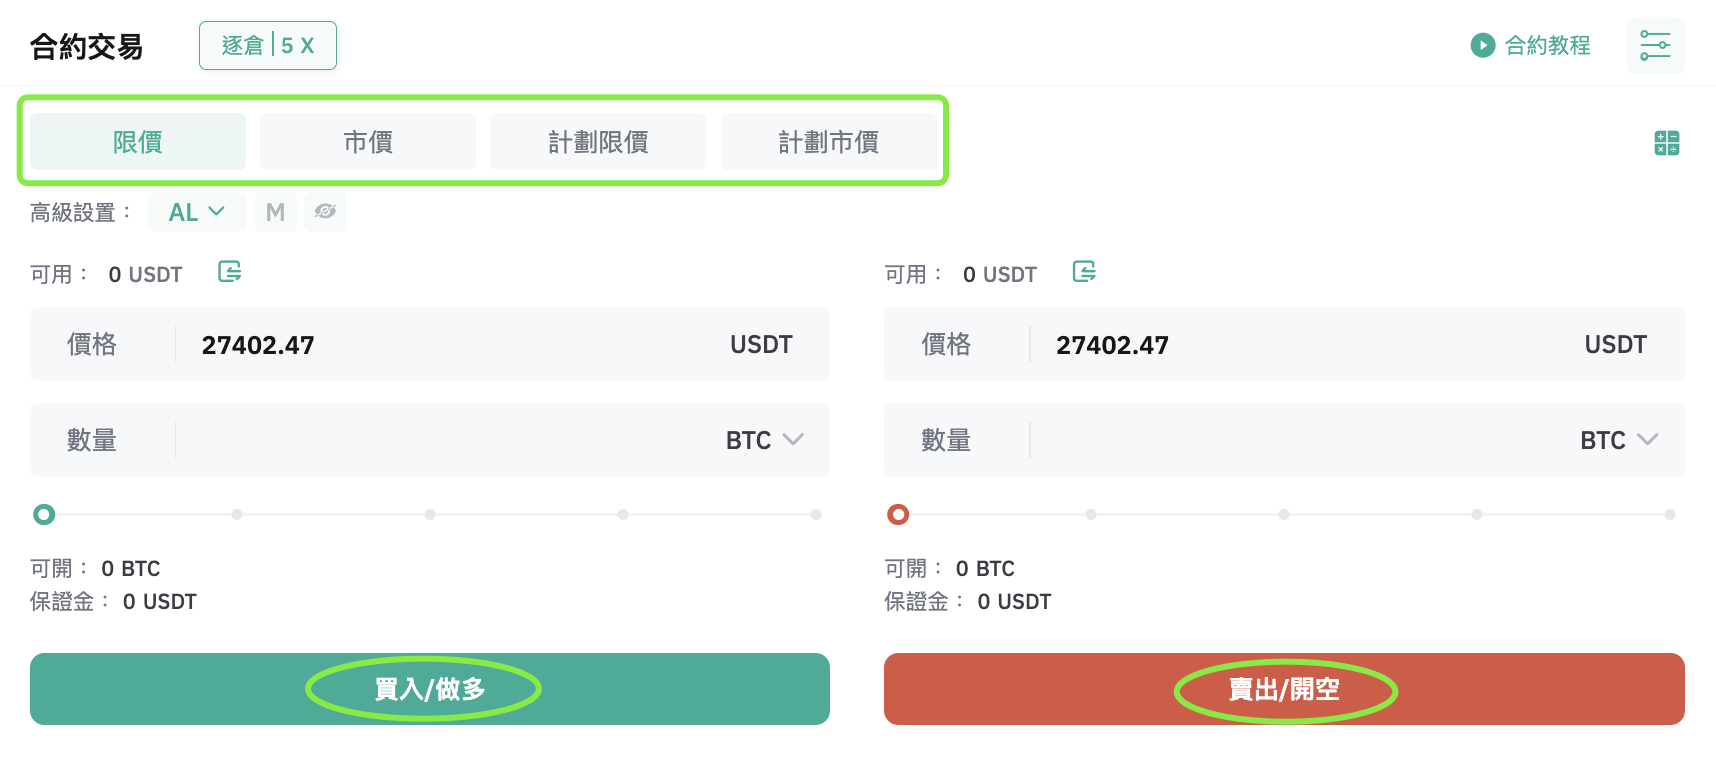Screen dimensions: 1716x766
Task: Open the settings sliders icon at top right
Action: click(1655, 45)
